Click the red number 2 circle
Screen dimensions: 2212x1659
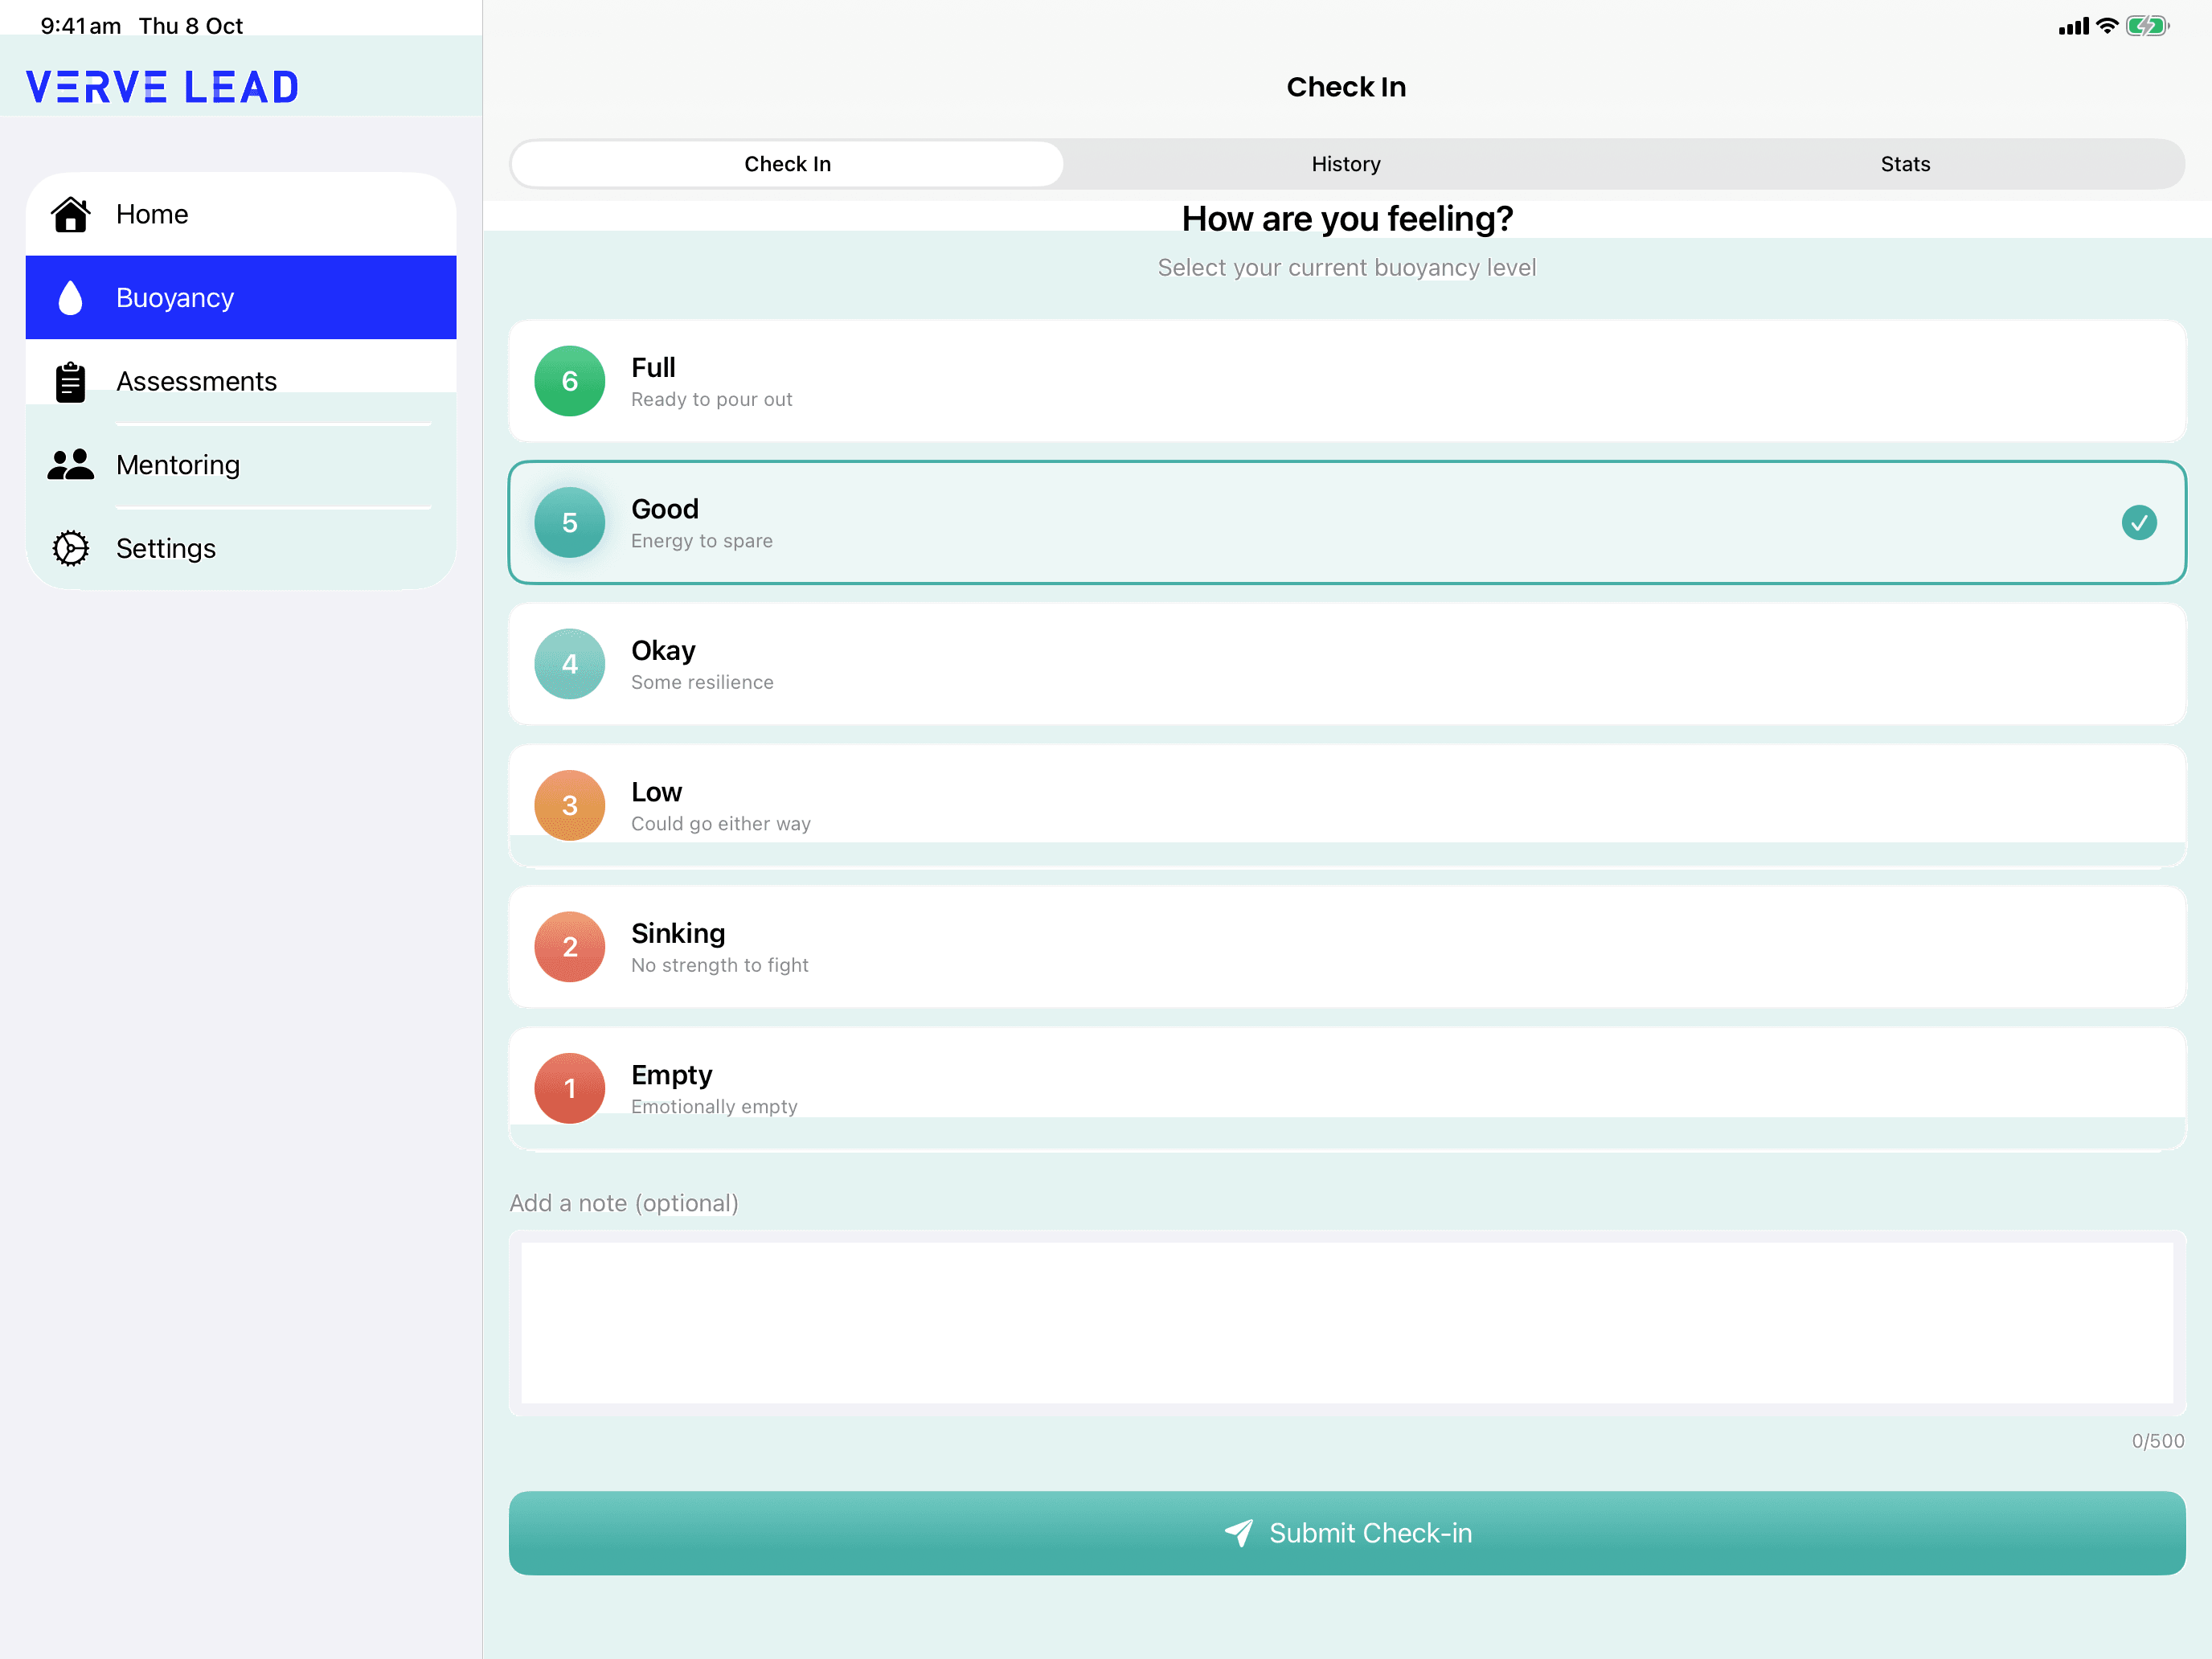click(570, 947)
